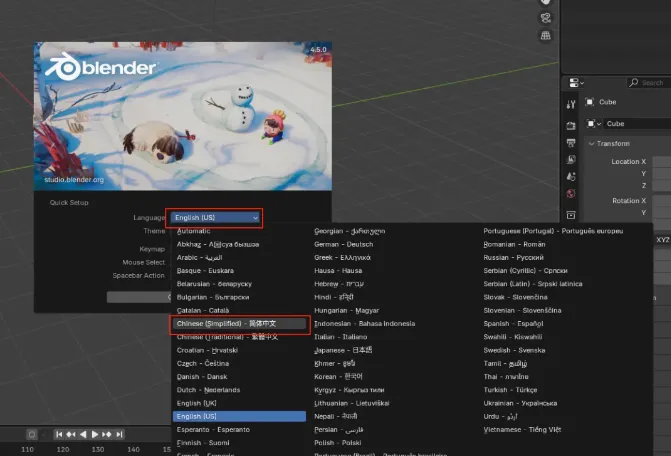This screenshot has height=456, width=671.
Task: Select Arabic language entry
Action: [x=239, y=258]
